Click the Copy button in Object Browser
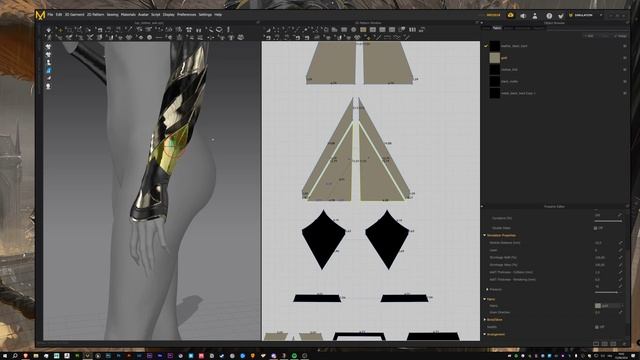The height and width of the screenshot is (360, 640). click(x=604, y=36)
